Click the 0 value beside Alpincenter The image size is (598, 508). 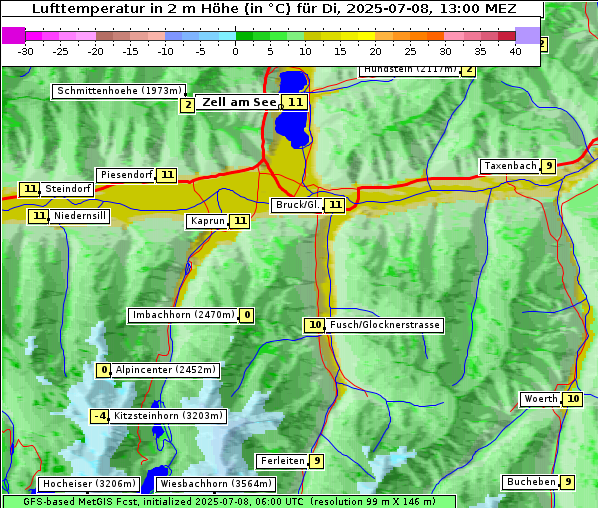tap(104, 370)
